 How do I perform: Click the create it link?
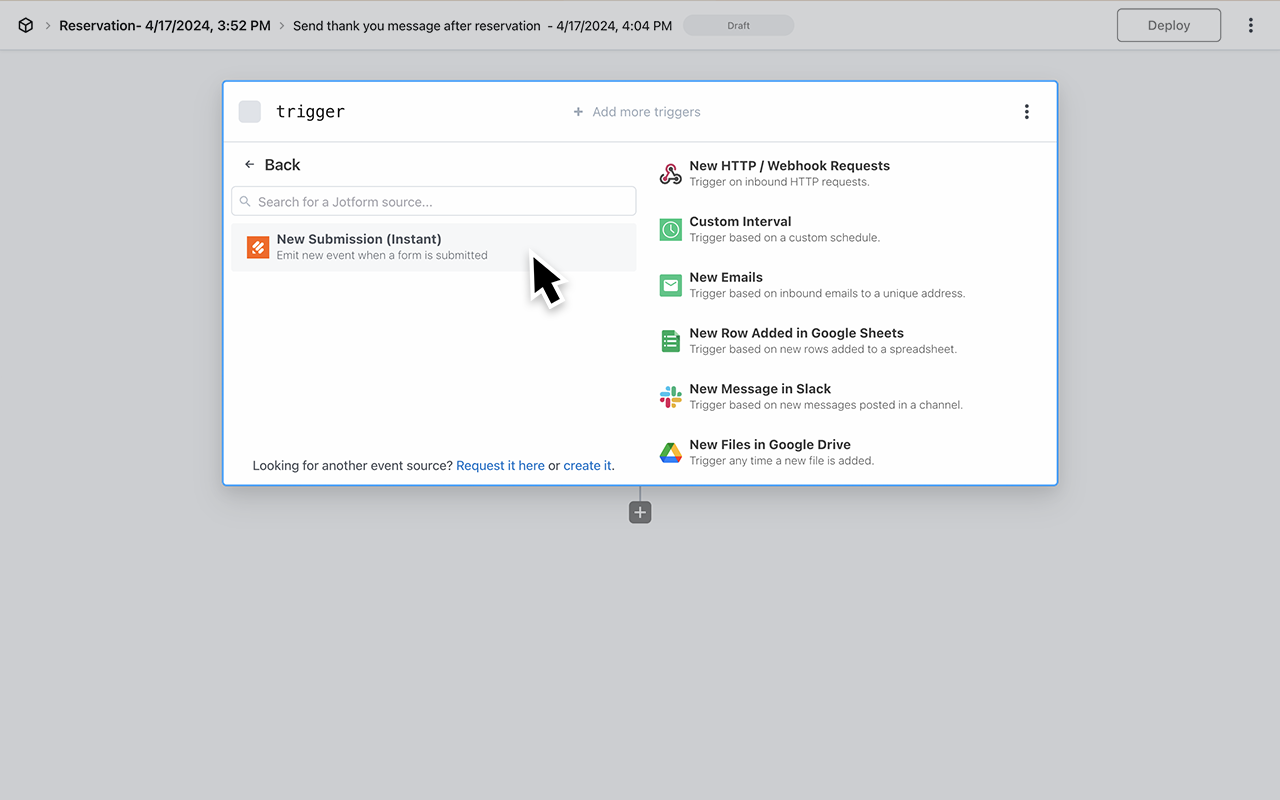click(x=585, y=465)
